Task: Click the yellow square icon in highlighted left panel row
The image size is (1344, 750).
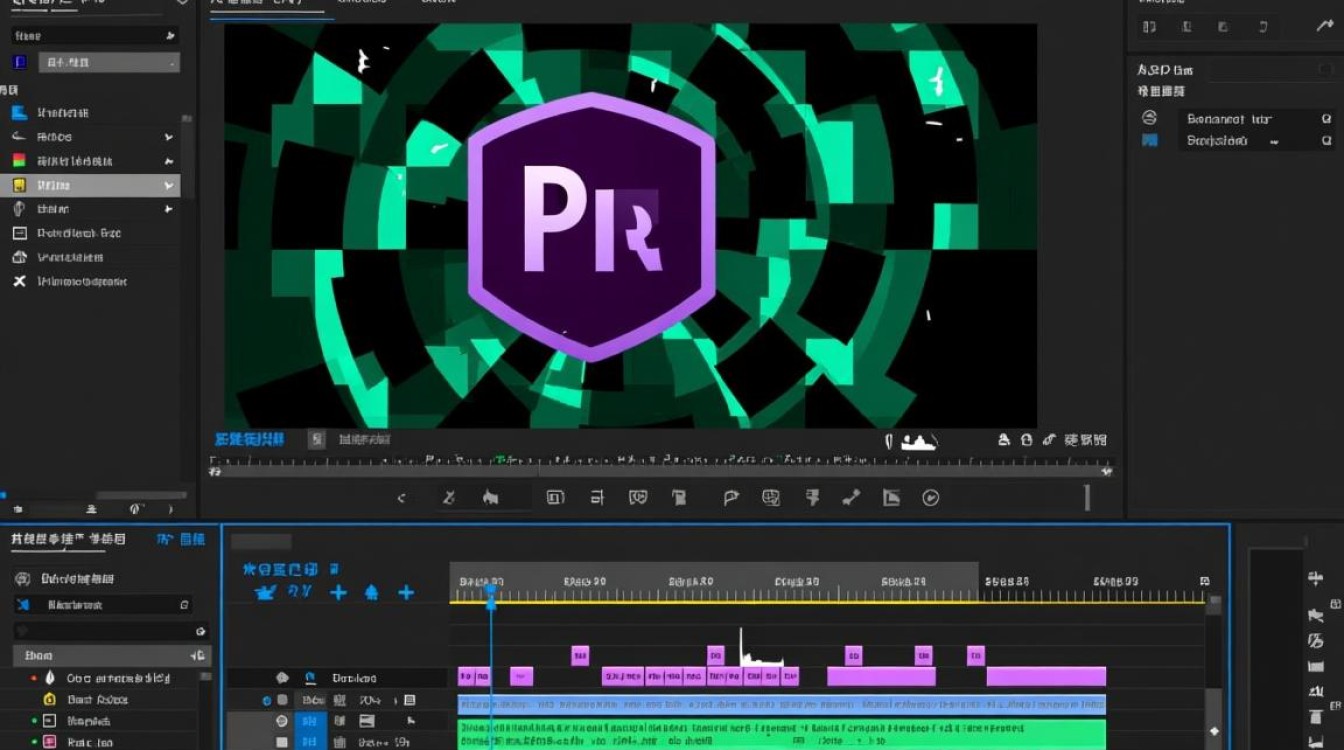Action: tap(19, 185)
